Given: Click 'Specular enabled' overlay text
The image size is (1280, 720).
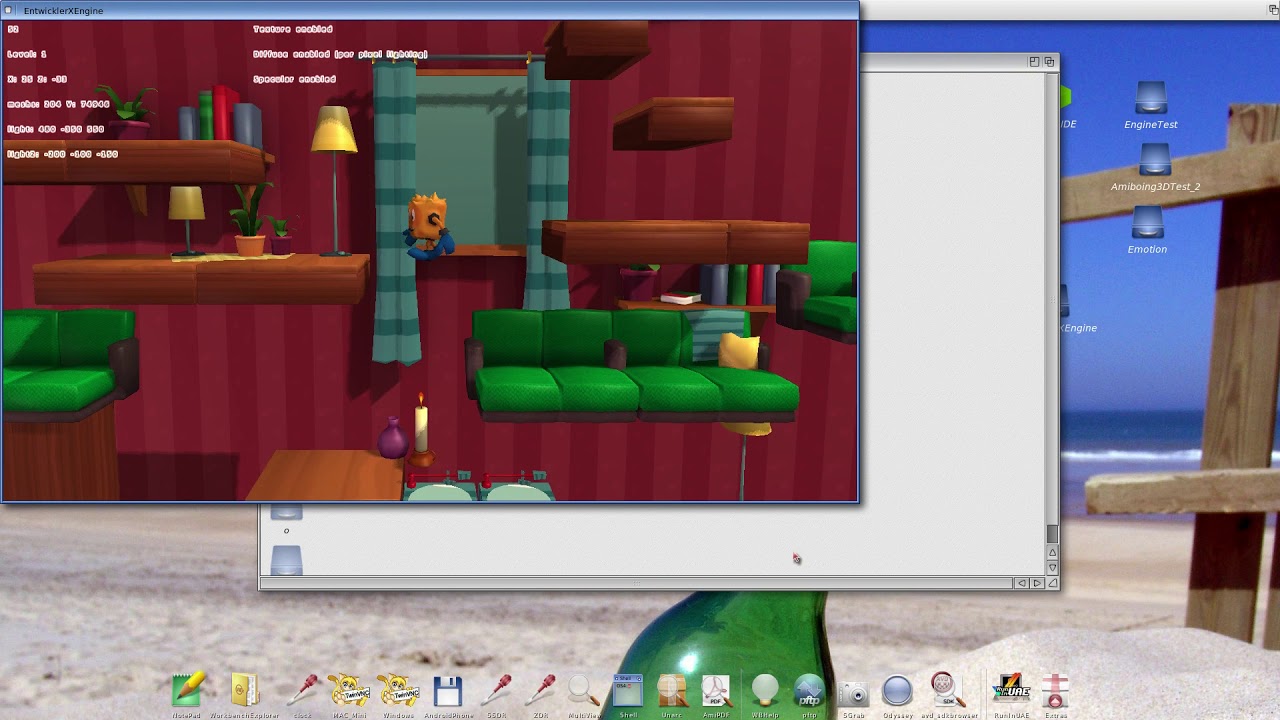Looking at the screenshot, I should click(x=294, y=79).
